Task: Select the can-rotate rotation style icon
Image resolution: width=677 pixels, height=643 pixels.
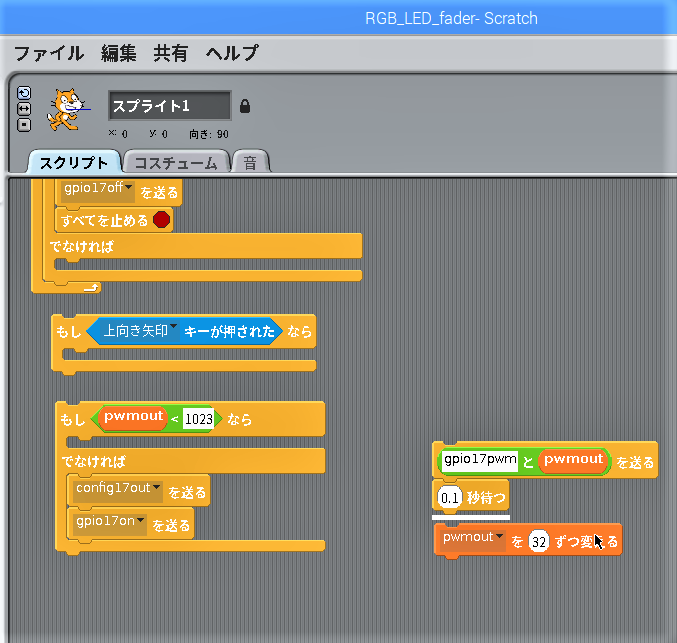Action: (x=24, y=92)
